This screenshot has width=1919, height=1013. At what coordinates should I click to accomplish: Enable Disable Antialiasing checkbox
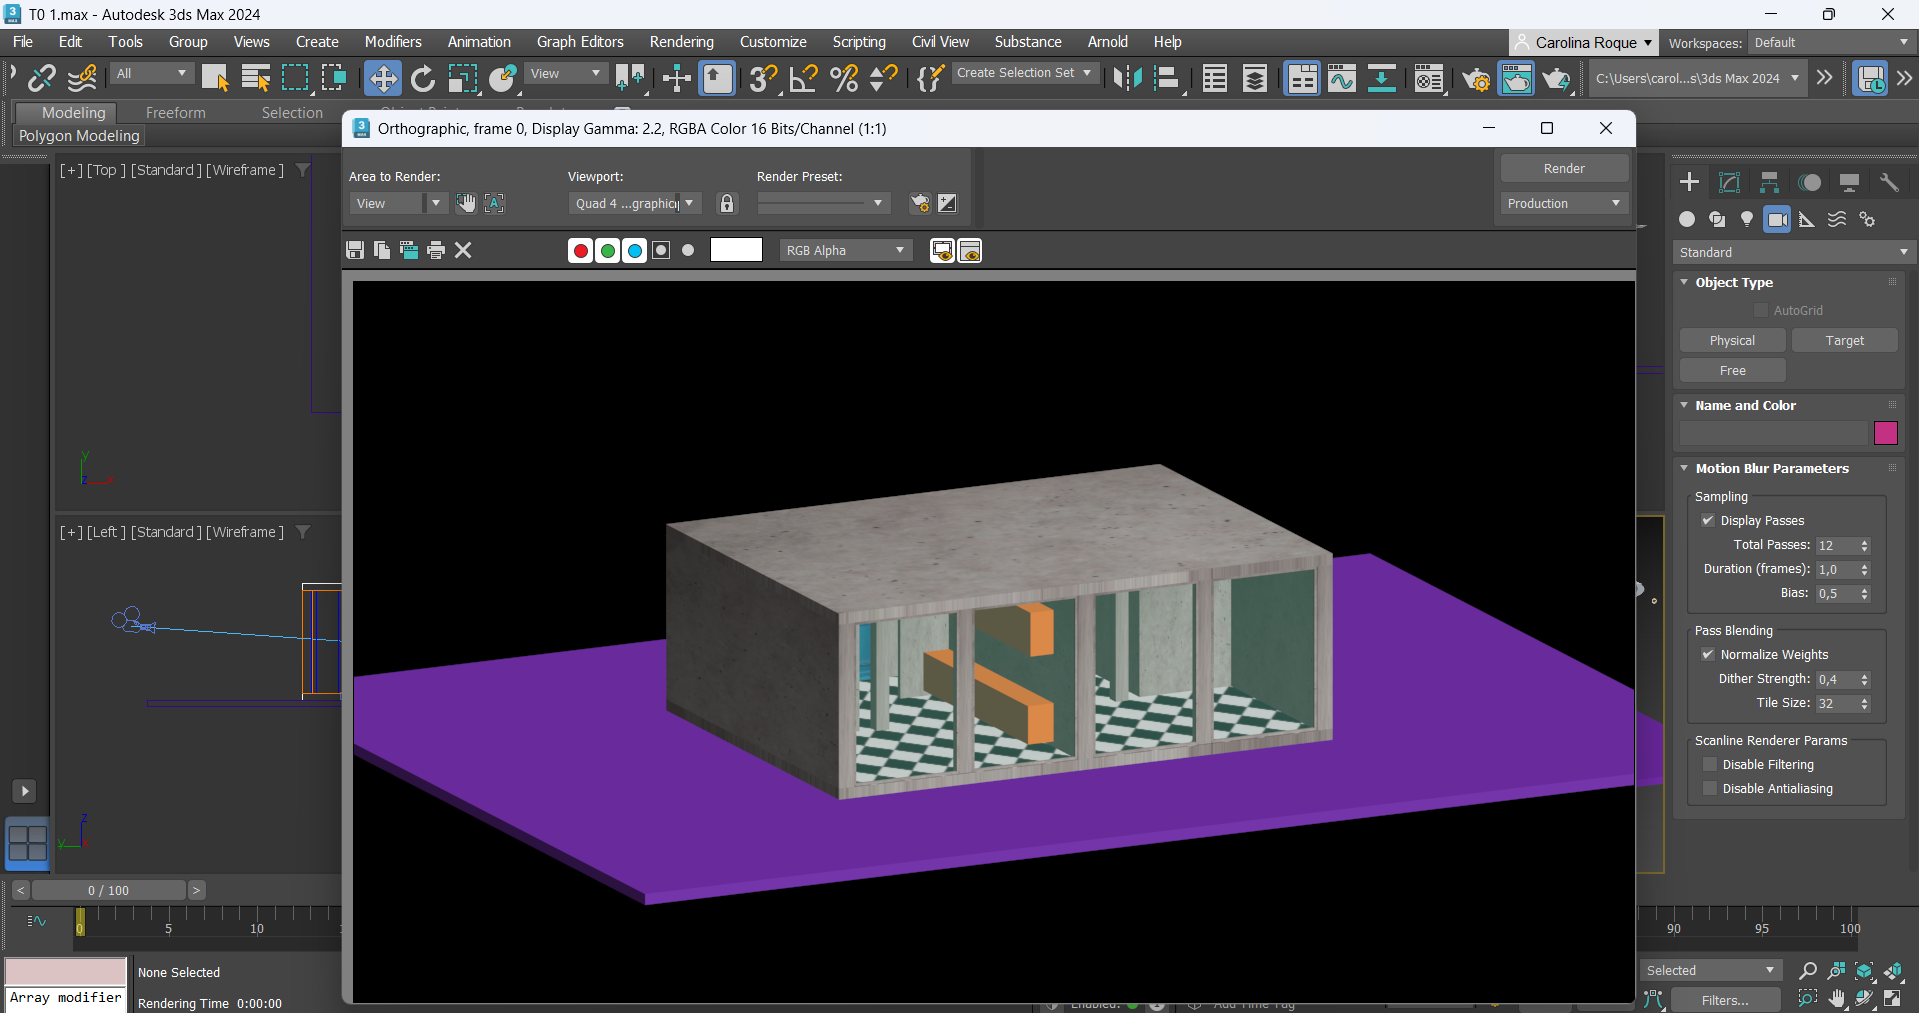(x=1710, y=789)
